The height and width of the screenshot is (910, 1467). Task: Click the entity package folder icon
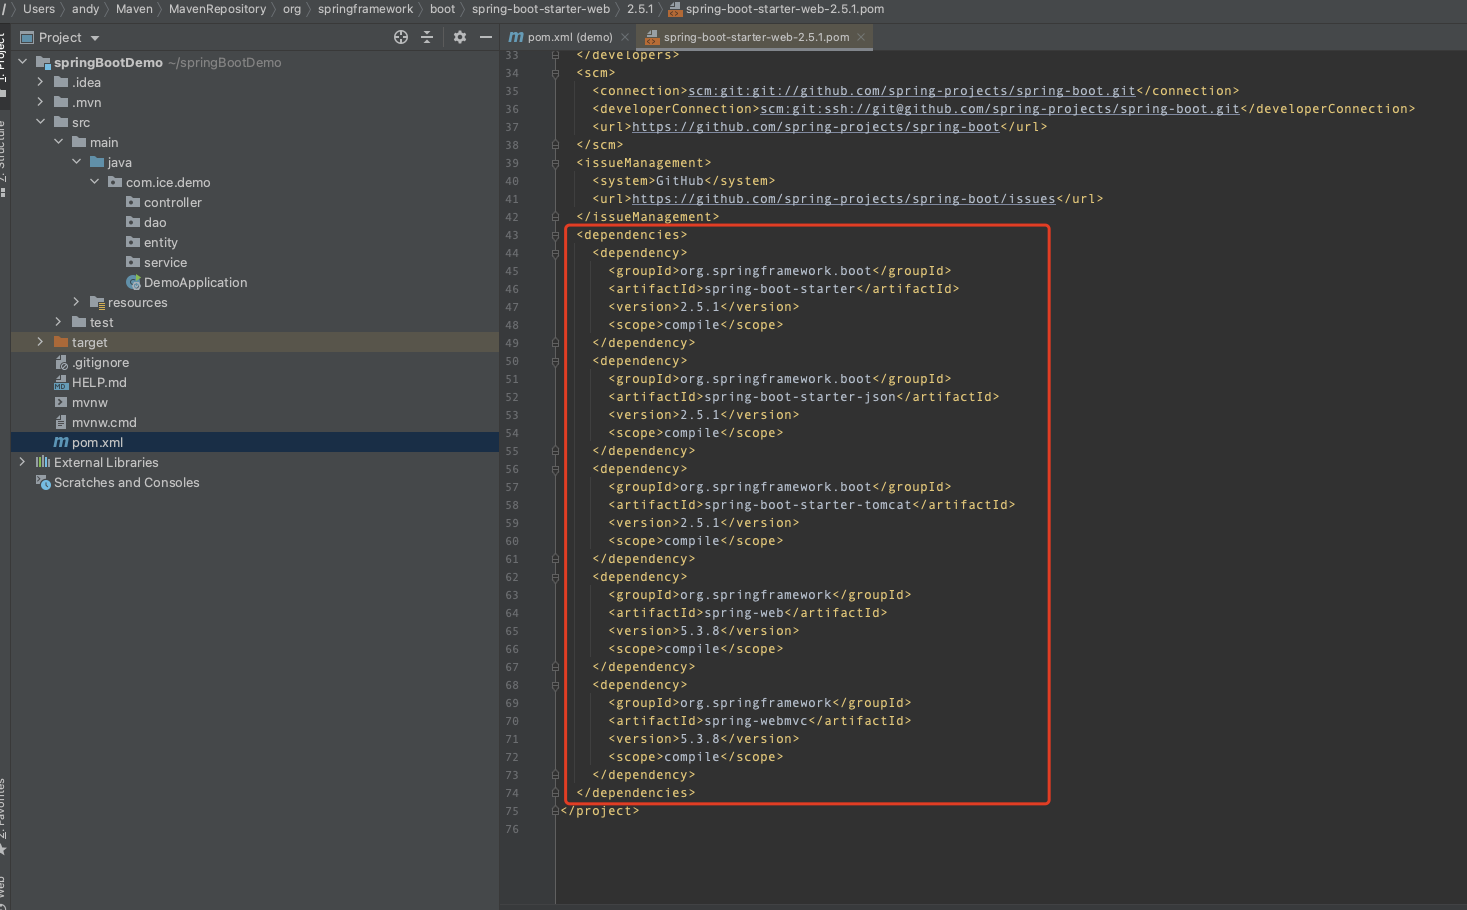tap(133, 242)
